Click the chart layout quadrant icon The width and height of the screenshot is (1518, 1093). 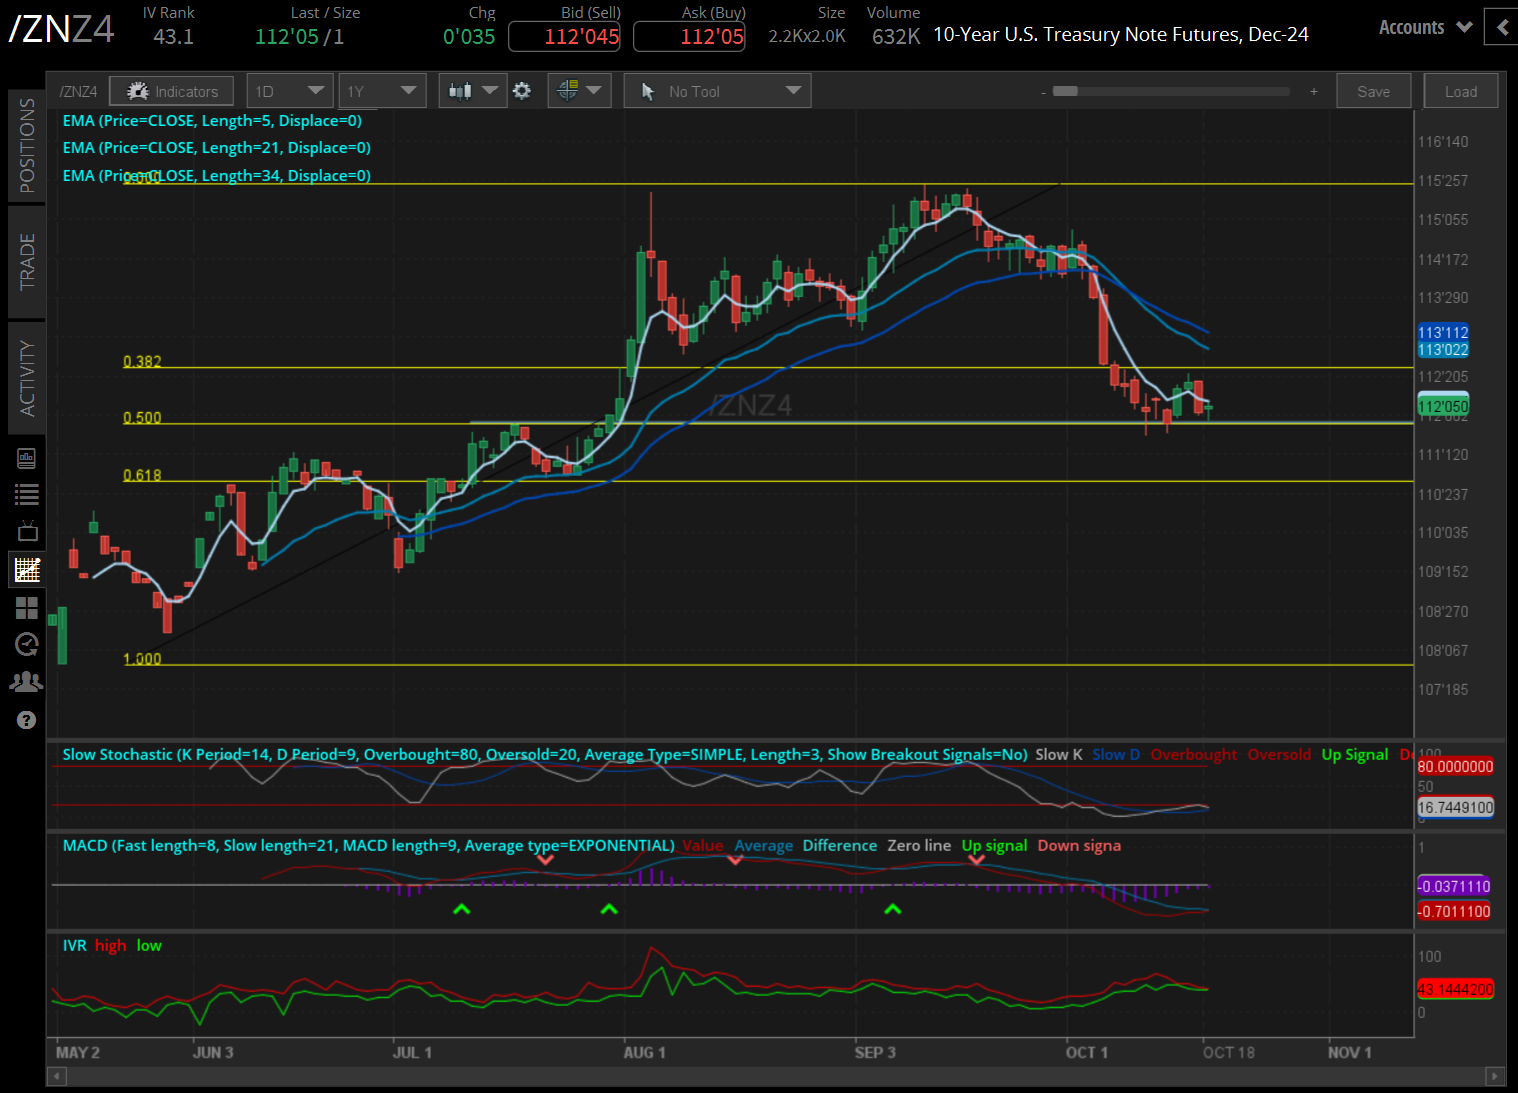pyautogui.click(x=27, y=607)
